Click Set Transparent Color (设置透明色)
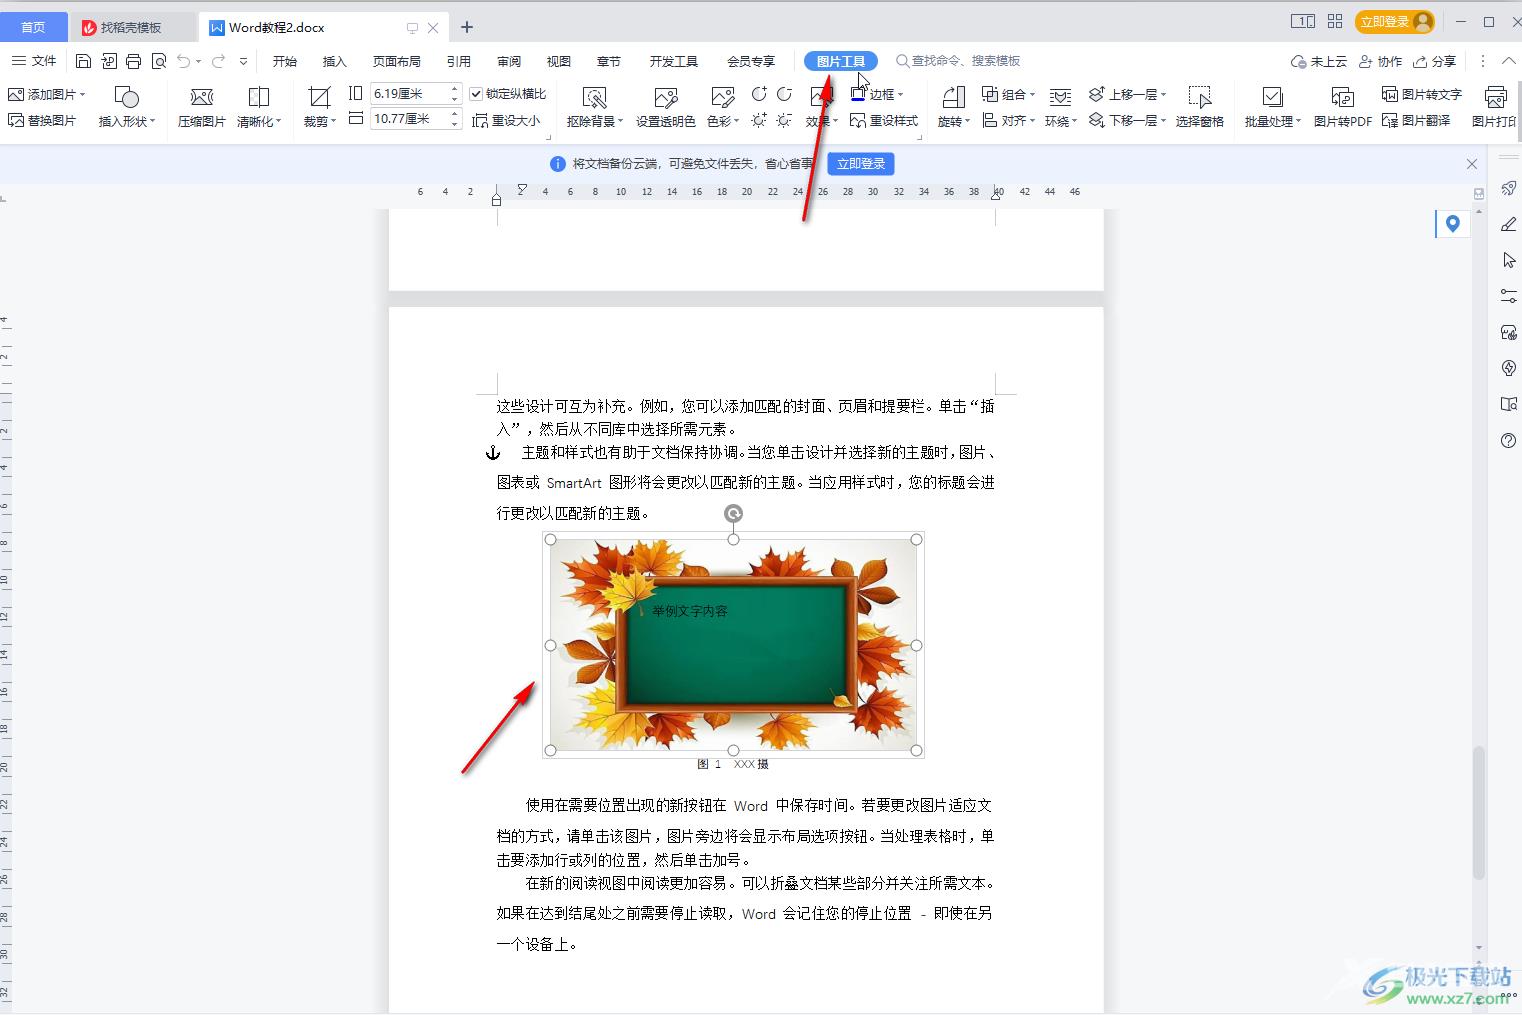 666,107
